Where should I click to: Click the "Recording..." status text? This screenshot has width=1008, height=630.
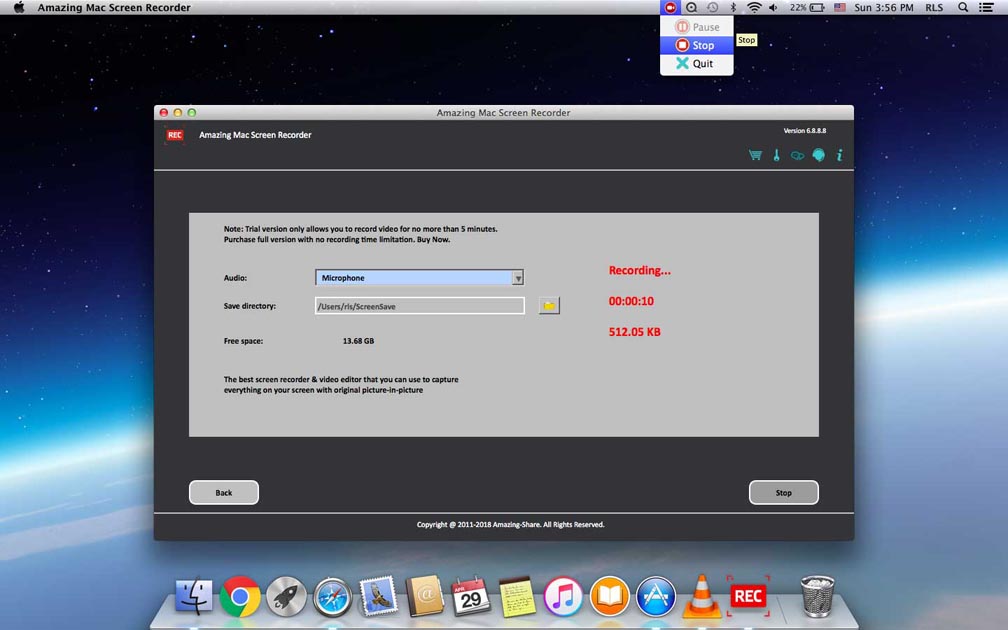point(640,271)
